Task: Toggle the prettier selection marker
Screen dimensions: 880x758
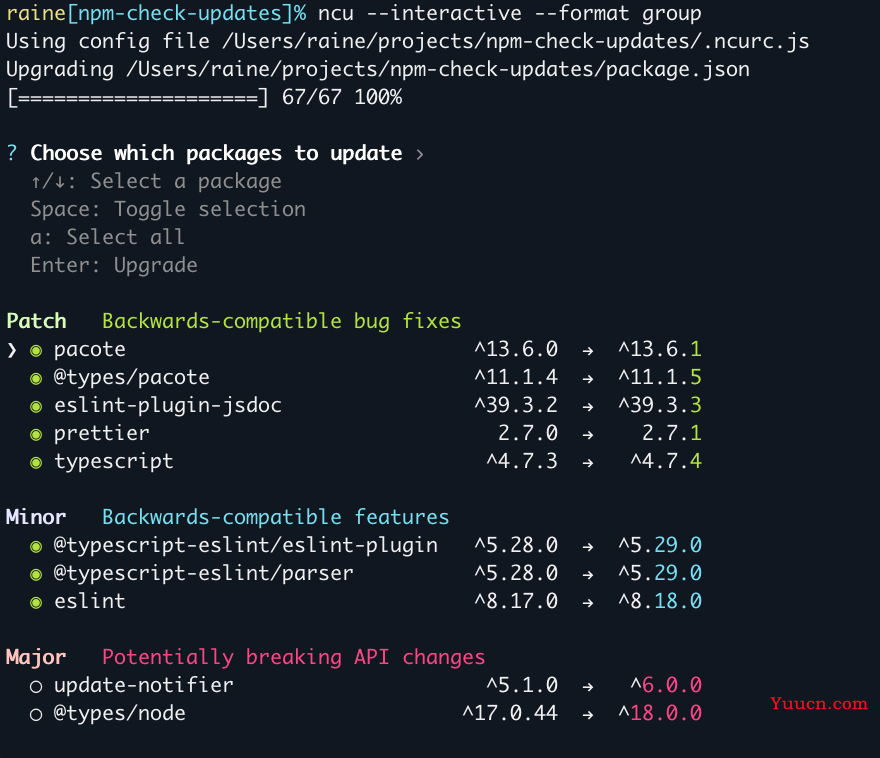Action: click(36, 435)
